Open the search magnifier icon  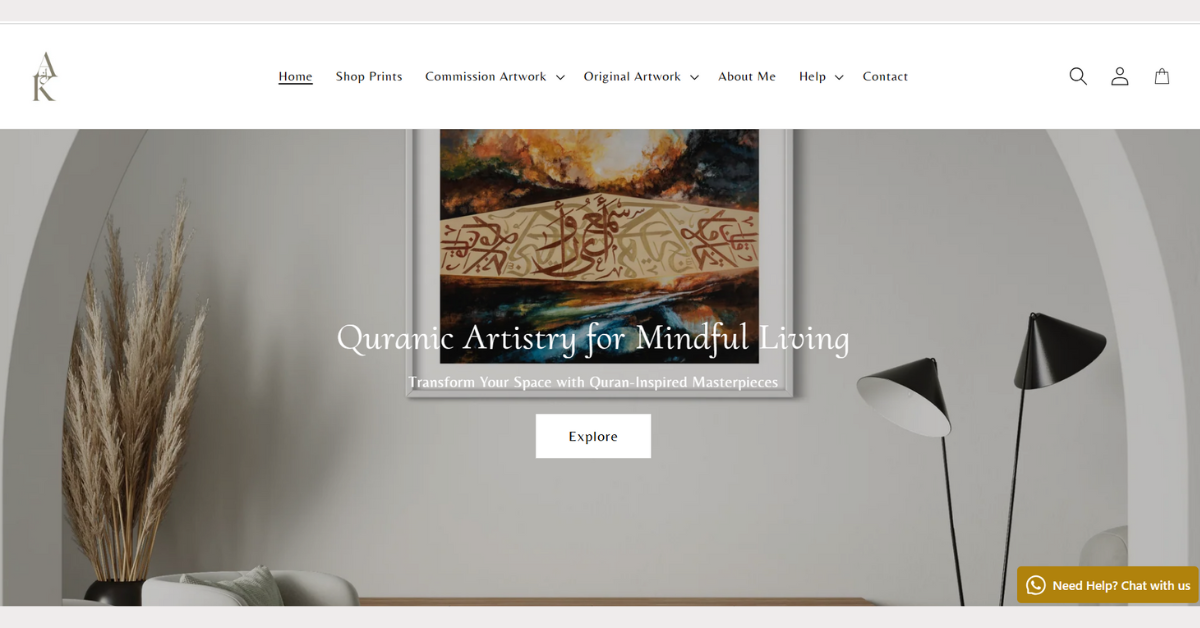point(1078,76)
